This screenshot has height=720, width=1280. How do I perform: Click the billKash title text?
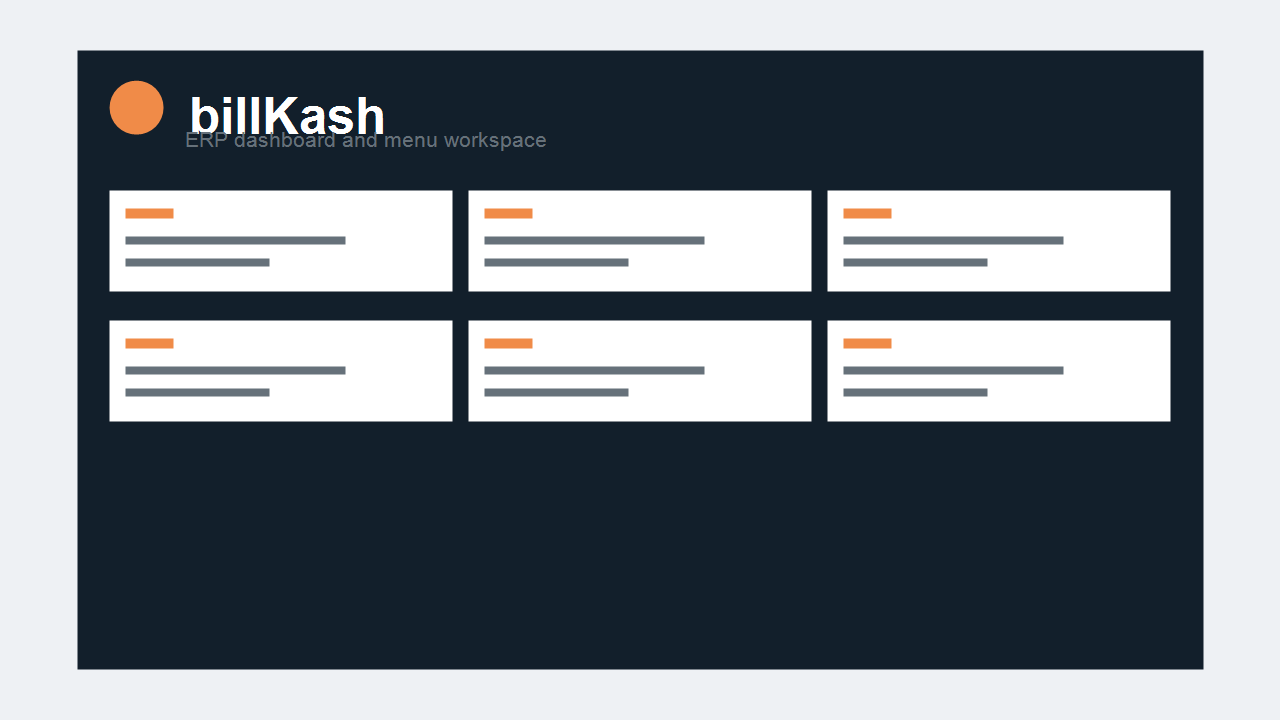point(287,116)
